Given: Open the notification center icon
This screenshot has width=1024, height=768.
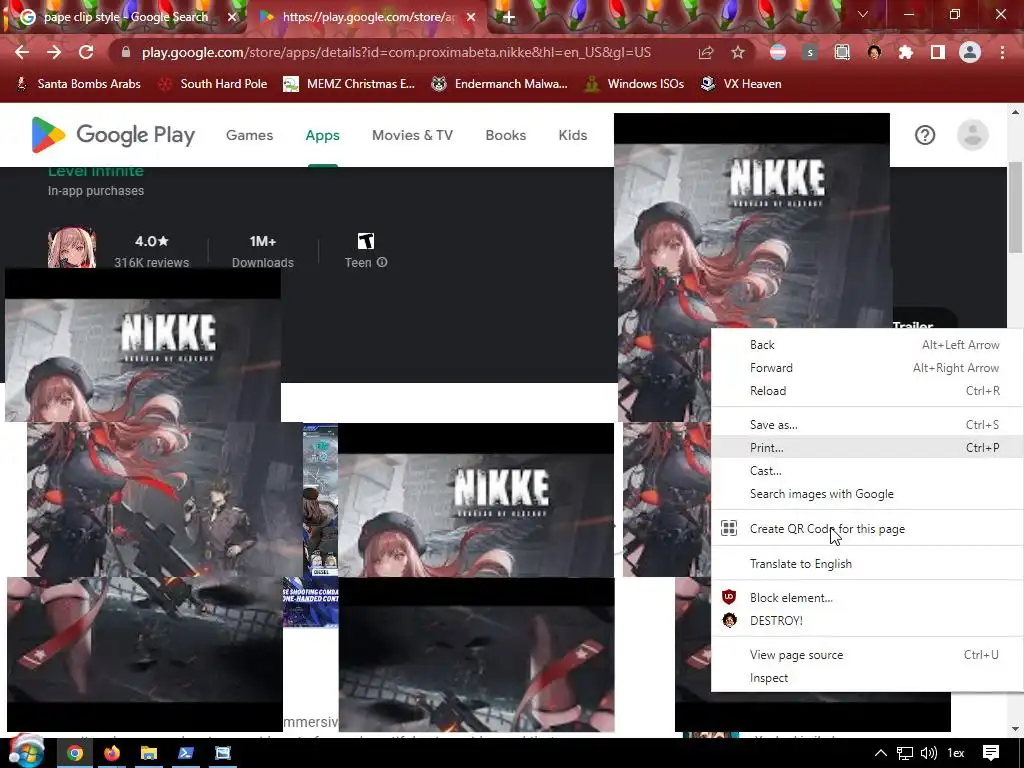Looking at the screenshot, I should pos(991,754).
